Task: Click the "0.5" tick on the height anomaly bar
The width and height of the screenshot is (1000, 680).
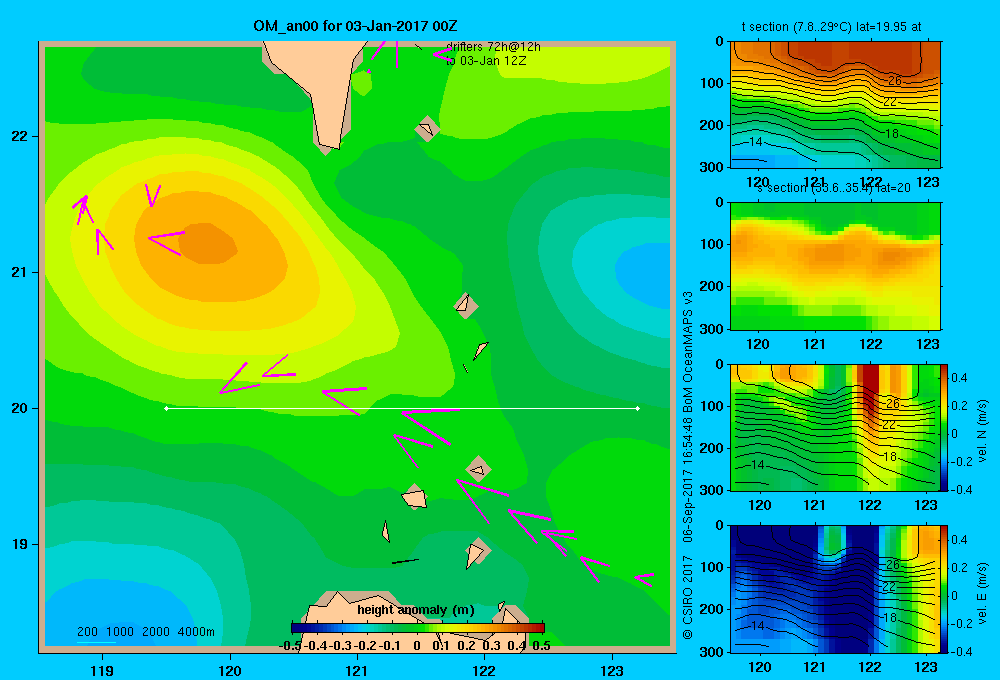Action: [x=541, y=646]
